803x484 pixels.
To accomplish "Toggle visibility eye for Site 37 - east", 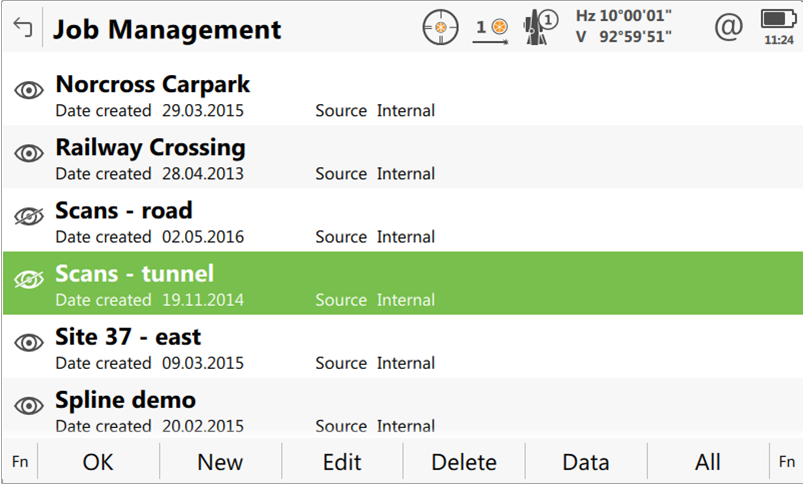I will point(29,343).
